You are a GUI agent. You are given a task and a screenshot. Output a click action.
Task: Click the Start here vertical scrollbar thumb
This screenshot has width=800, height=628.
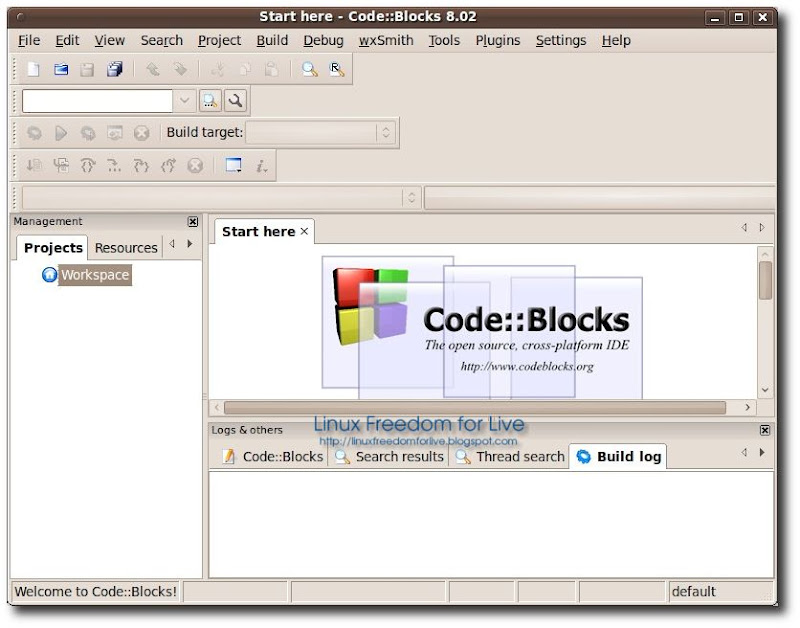tap(765, 280)
